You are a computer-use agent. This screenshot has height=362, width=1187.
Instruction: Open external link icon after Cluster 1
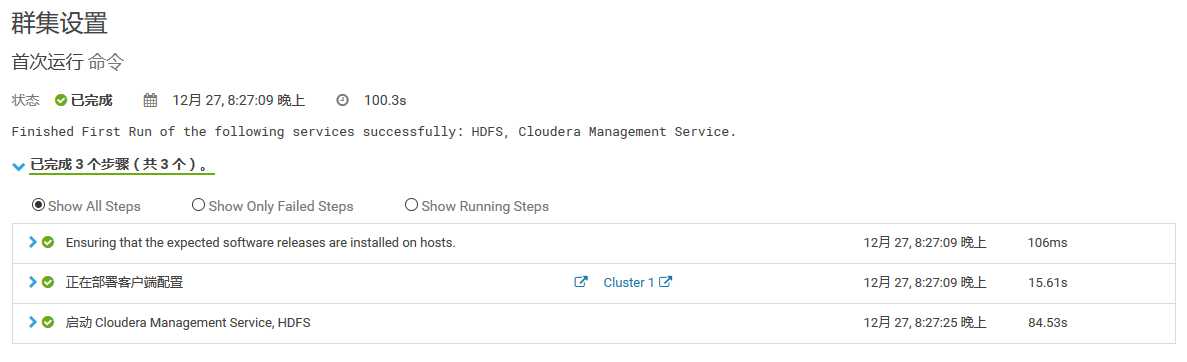665,282
